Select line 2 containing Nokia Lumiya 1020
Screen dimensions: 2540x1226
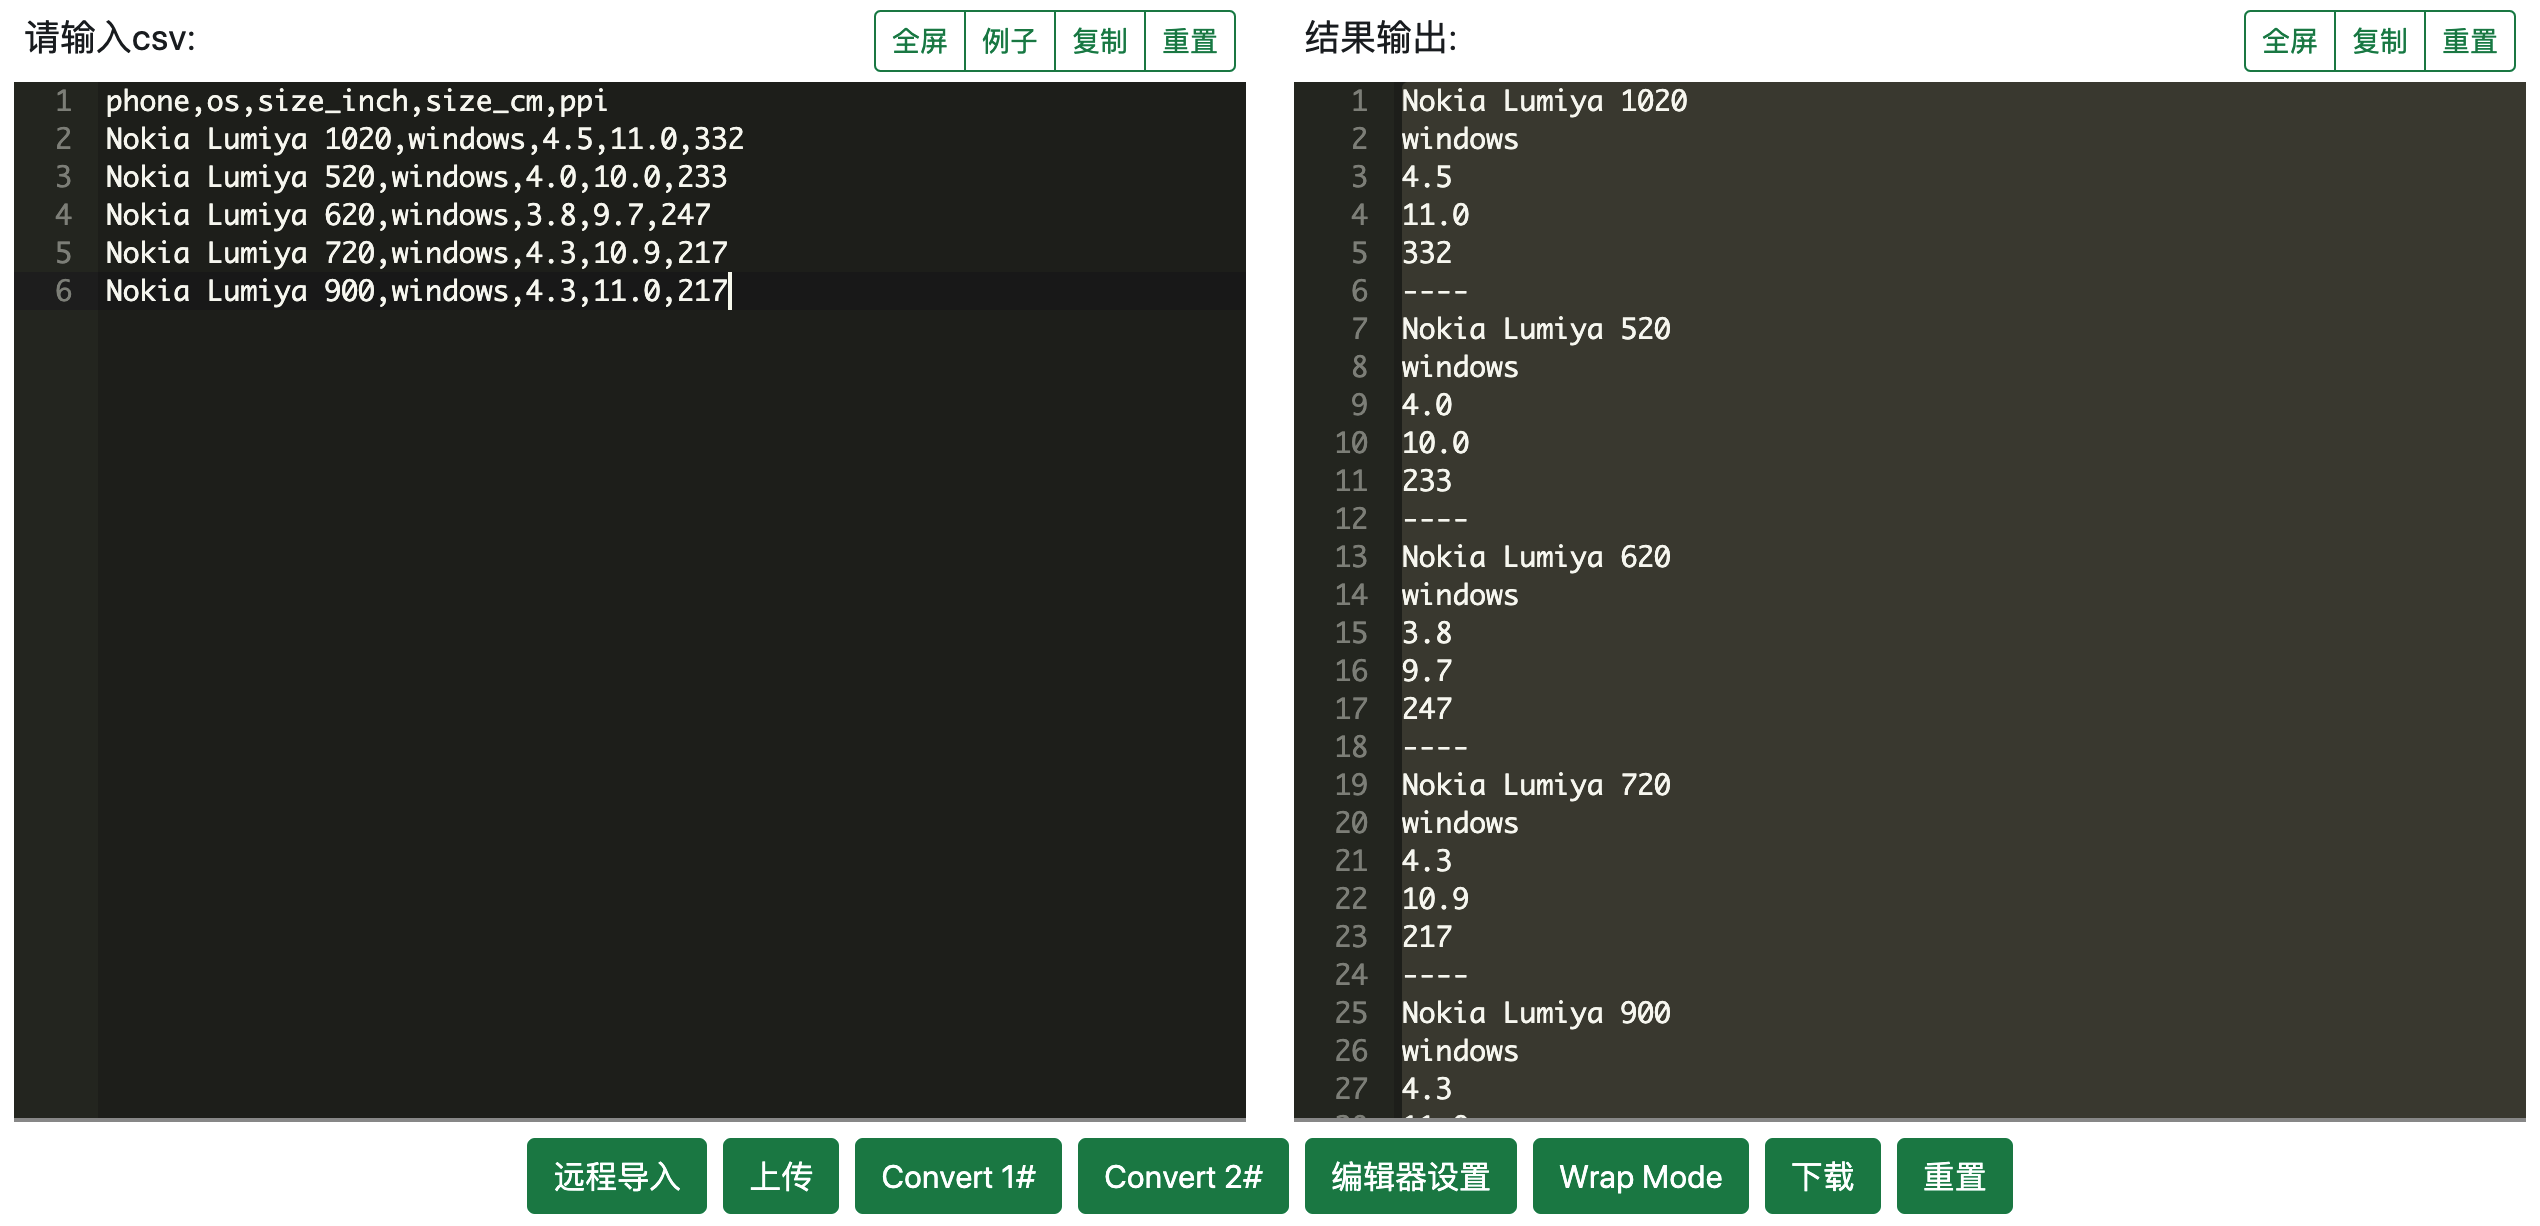tap(424, 139)
